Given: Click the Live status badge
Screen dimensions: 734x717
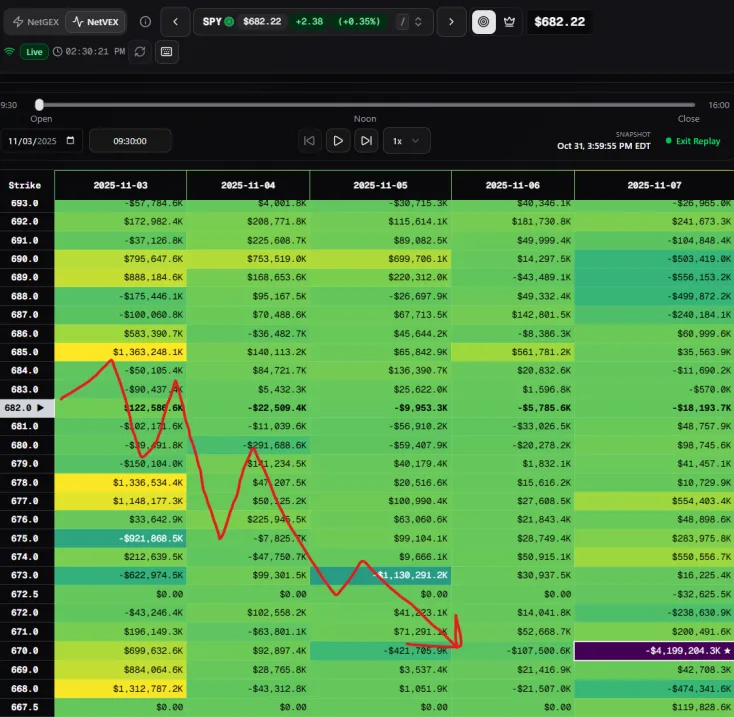Looking at the screenshot, I should 34,51.
